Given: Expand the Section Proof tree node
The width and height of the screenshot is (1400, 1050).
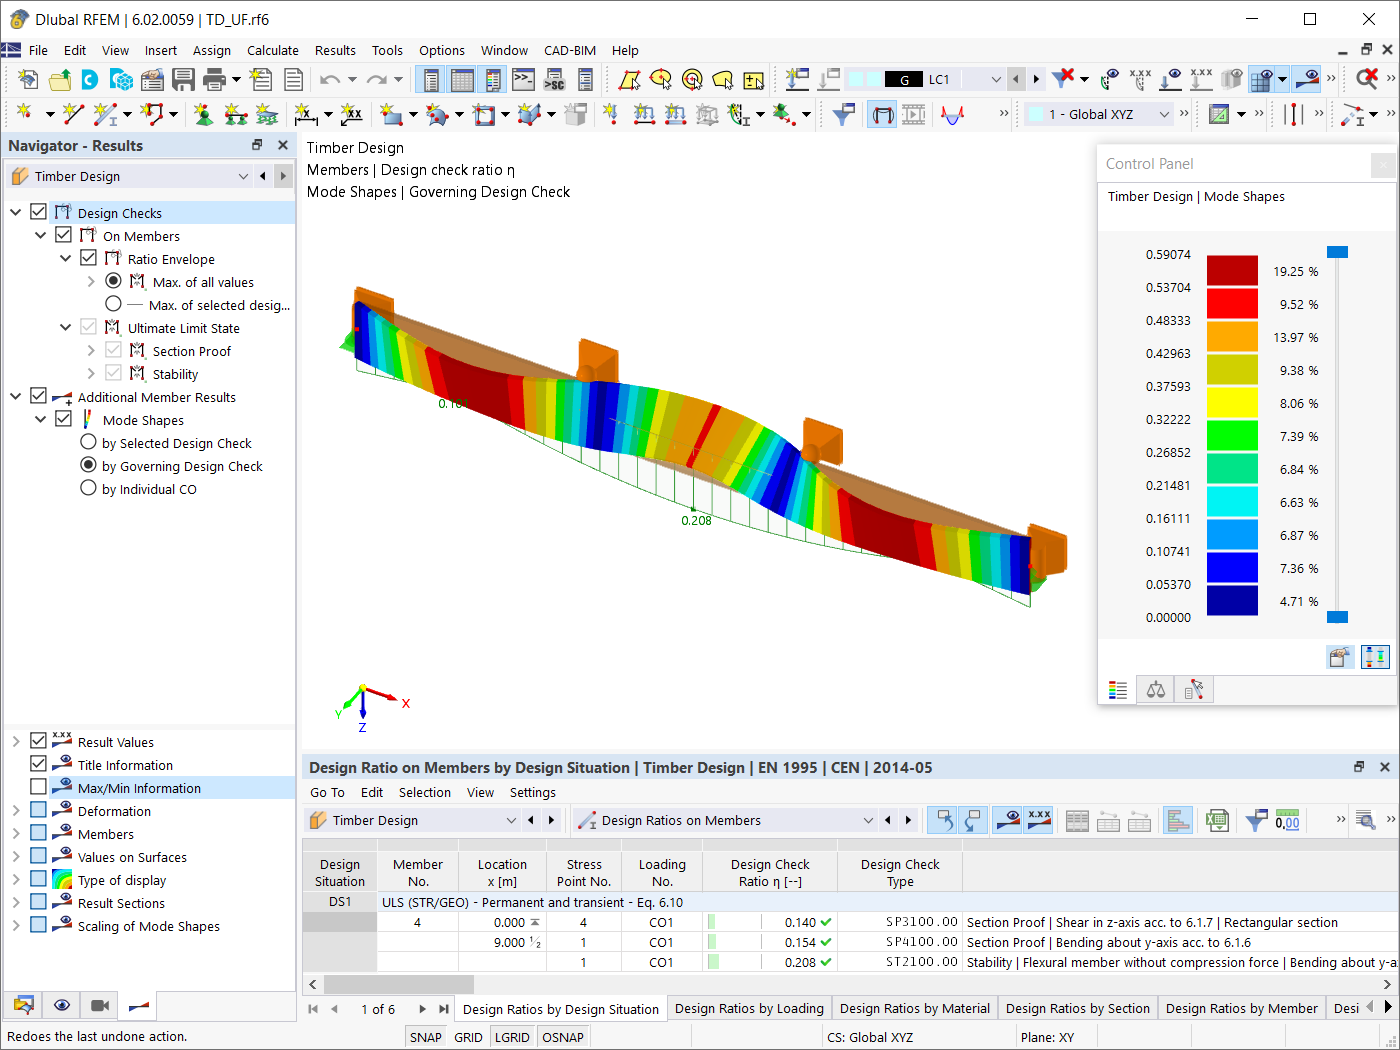Looking at the screenshot, I should (x=91, y=351).
